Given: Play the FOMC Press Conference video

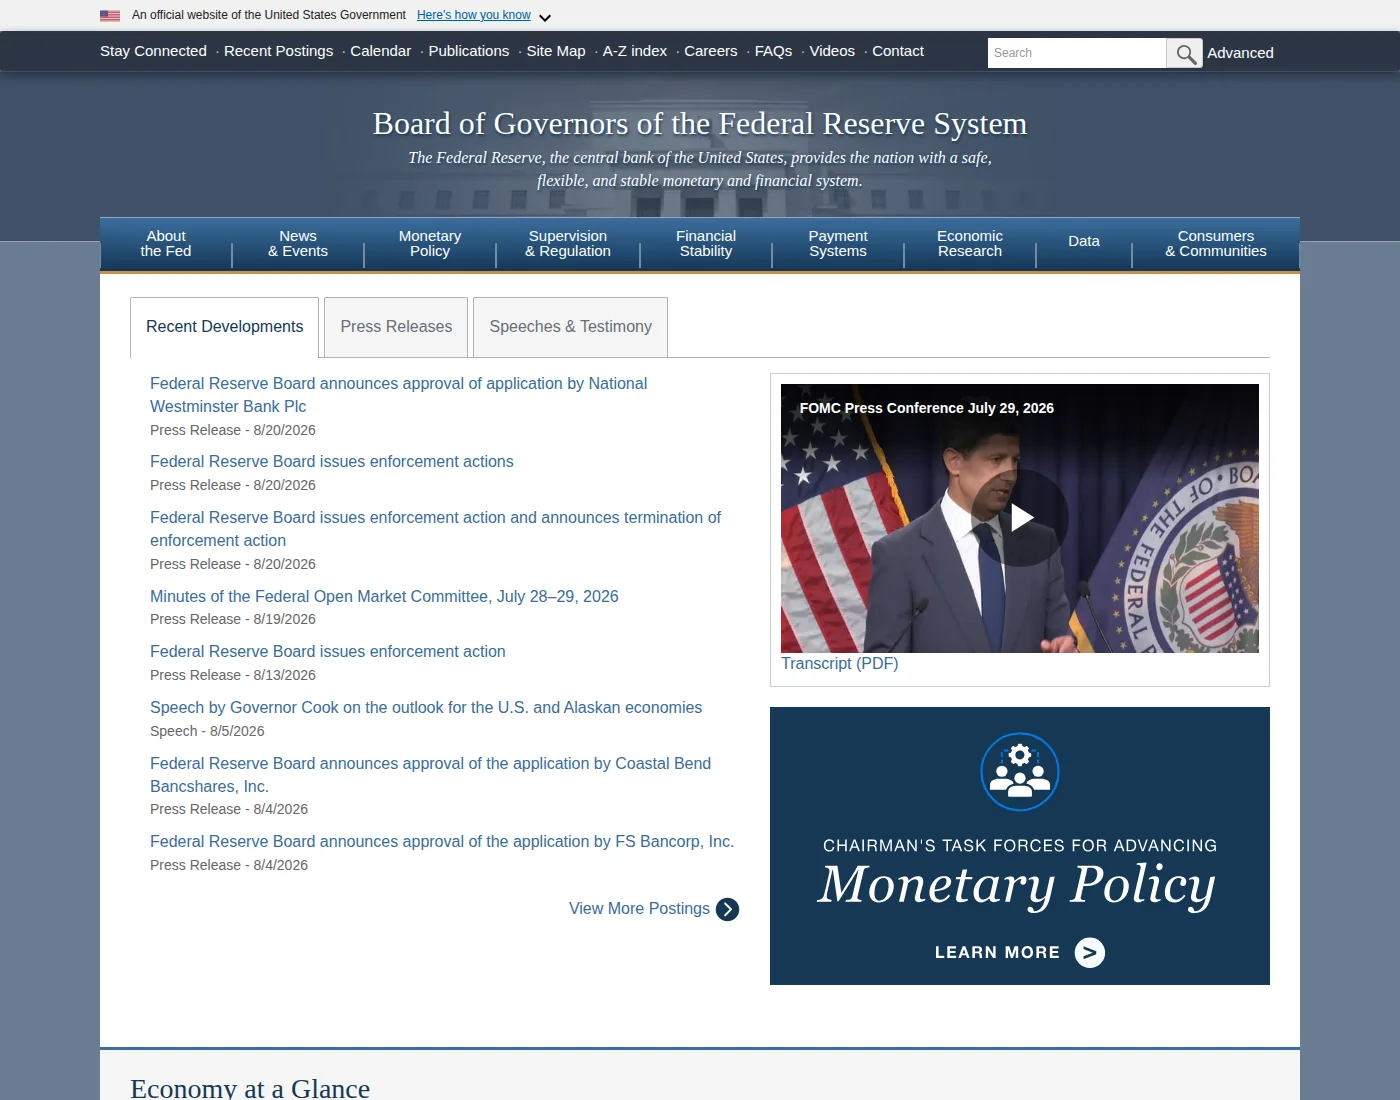Looking at the screenshot, I should [1019, 517].
